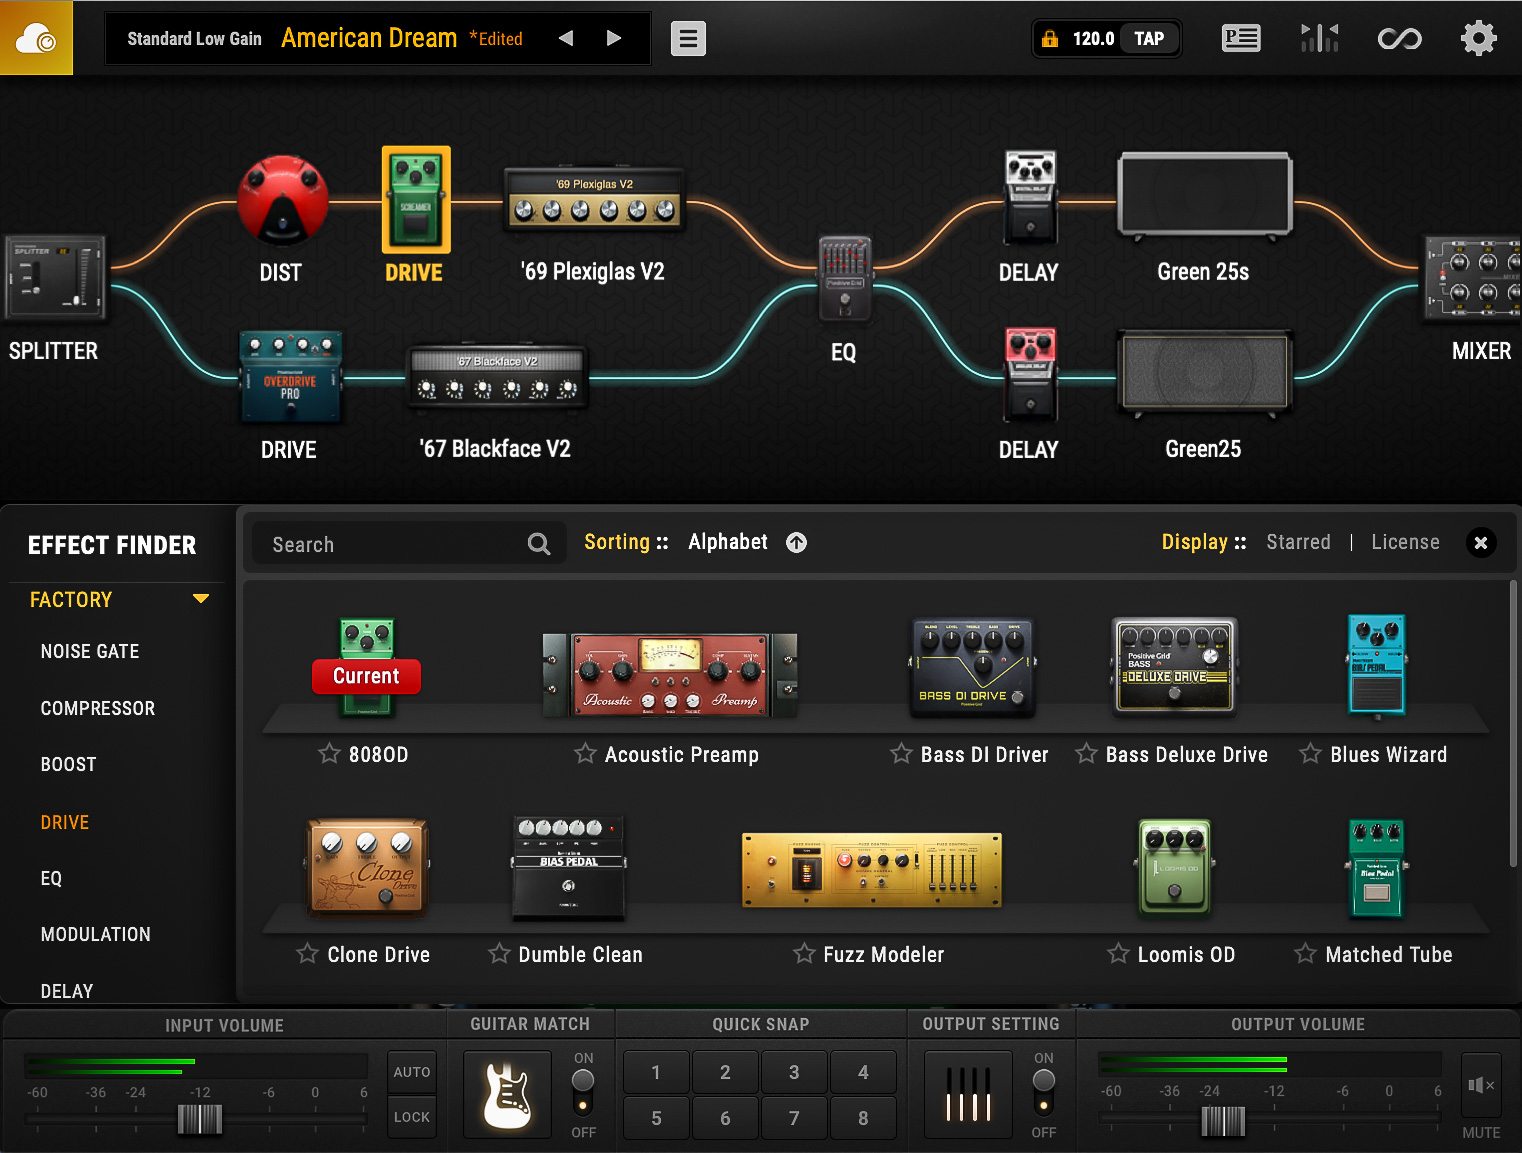This screenshot has width=1522, height=1153.
Task: Select COMPRESSOR category
Action: [x=98, y=708]
